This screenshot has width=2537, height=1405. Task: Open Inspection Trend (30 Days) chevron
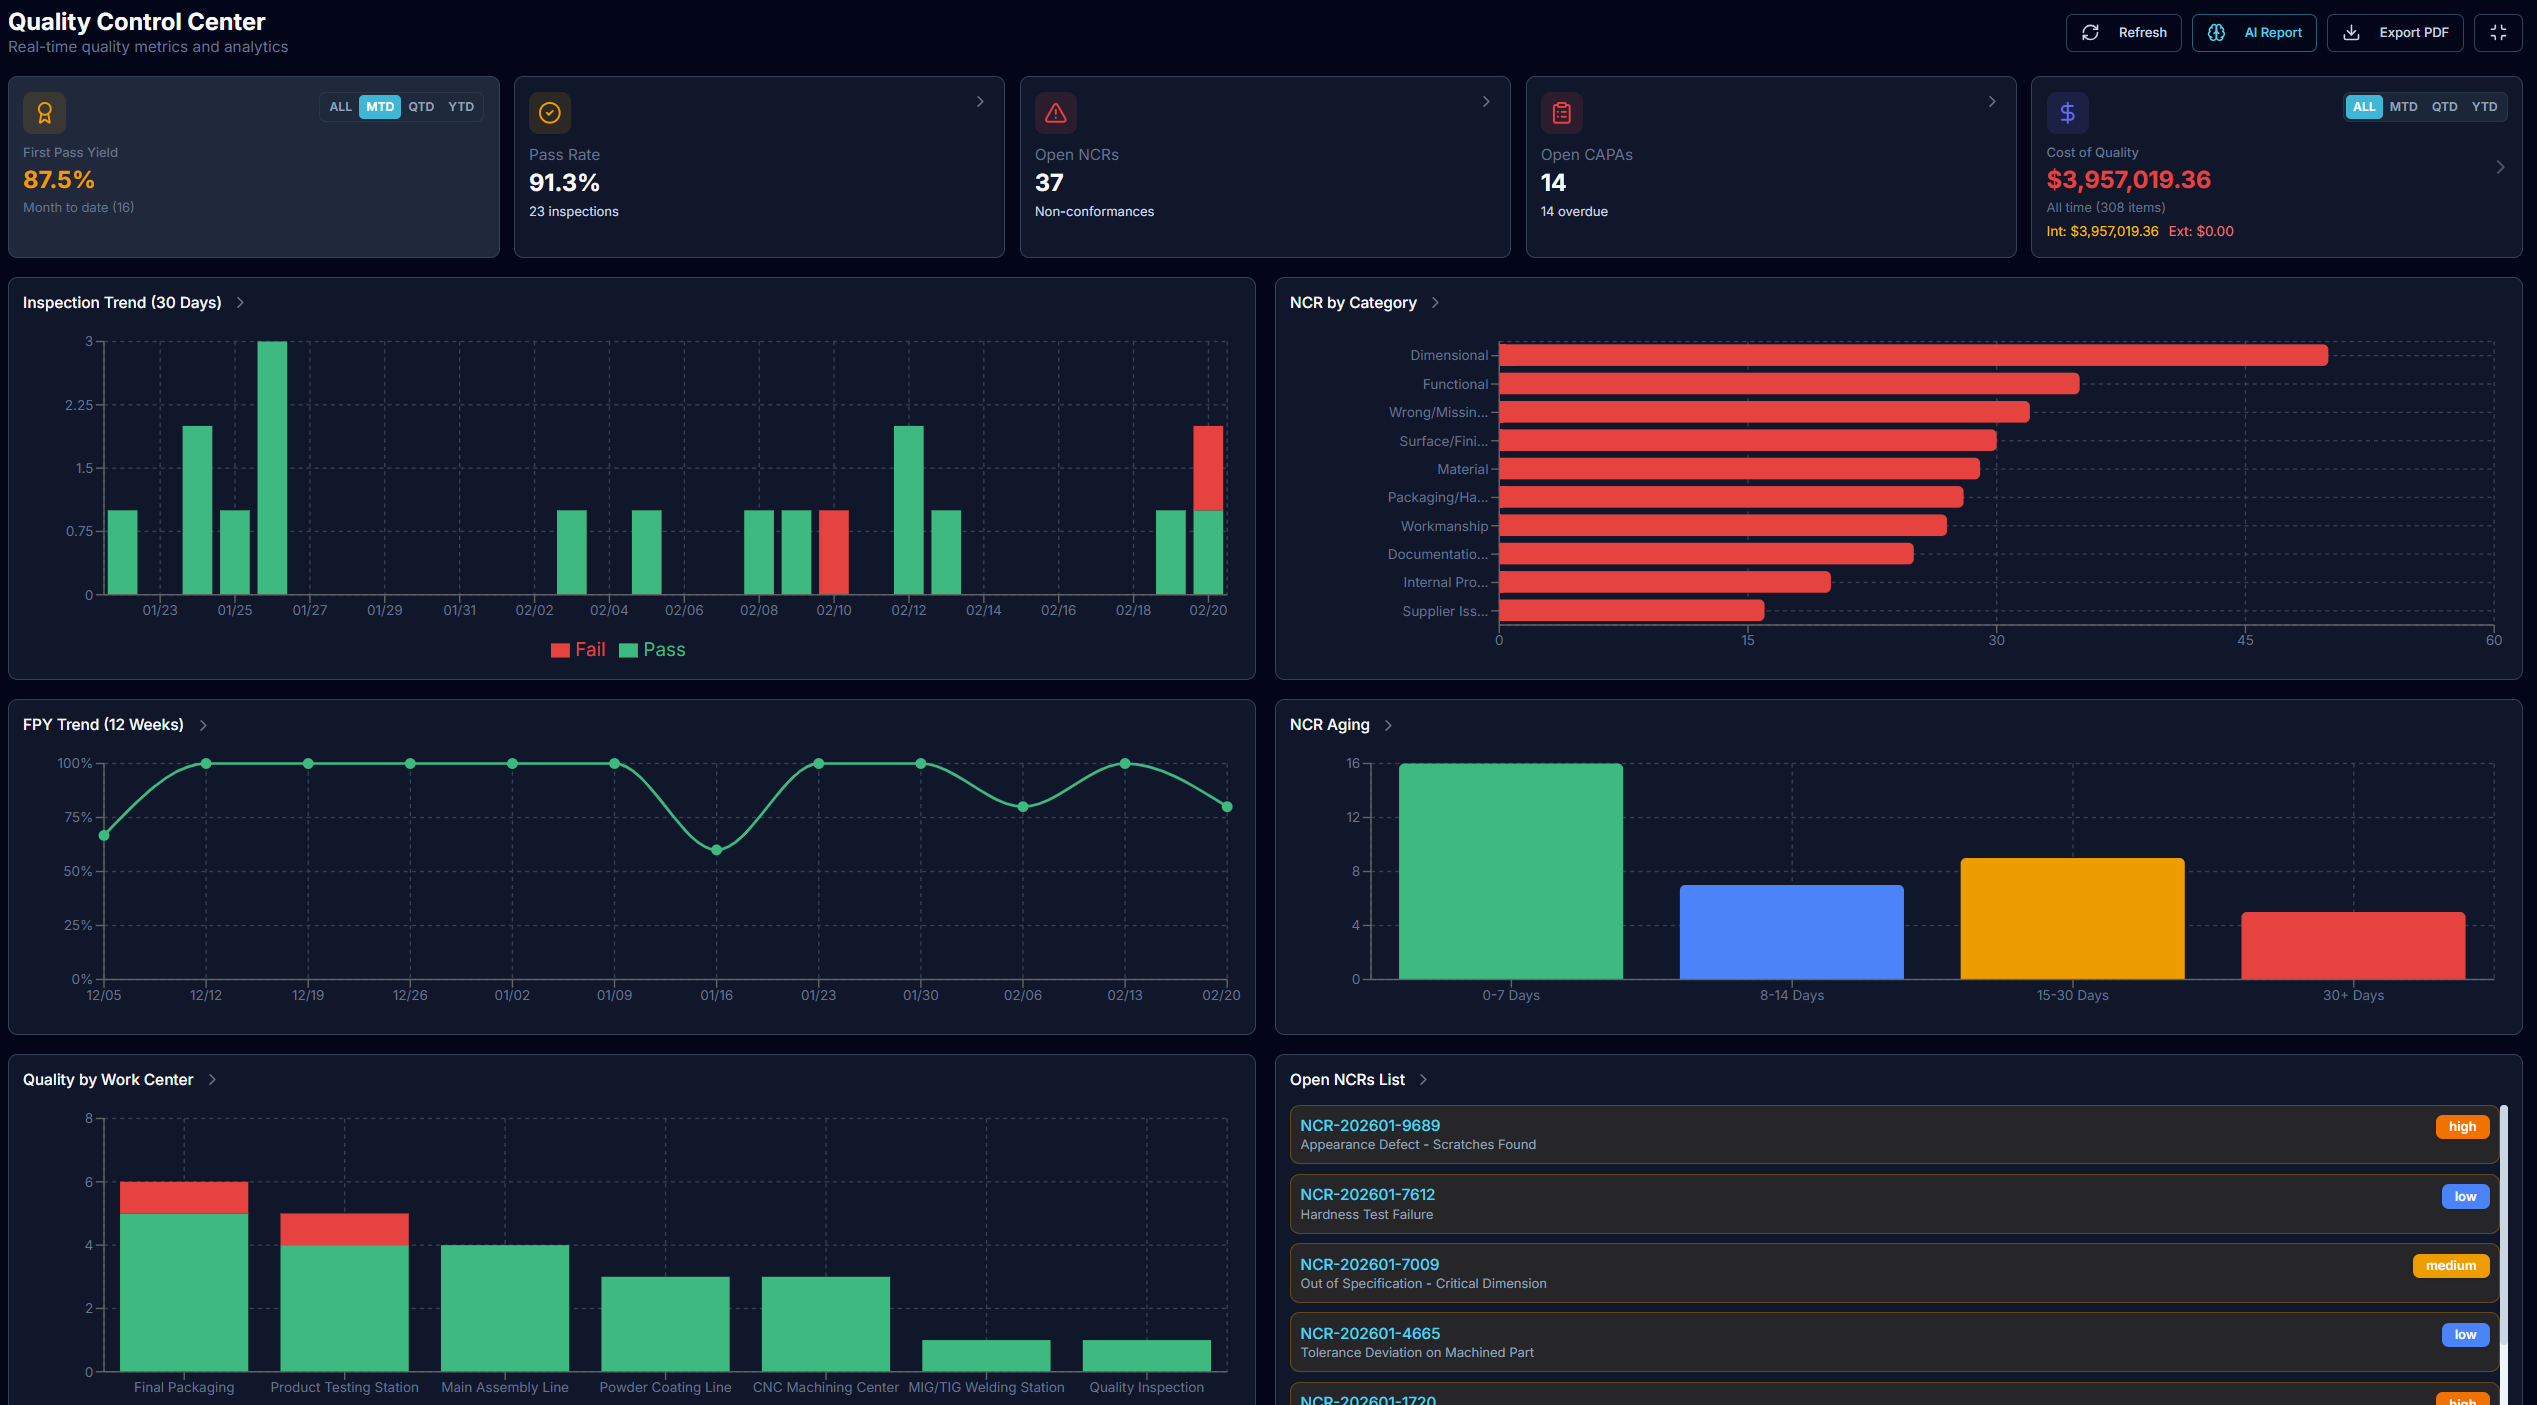click(240, 303)
